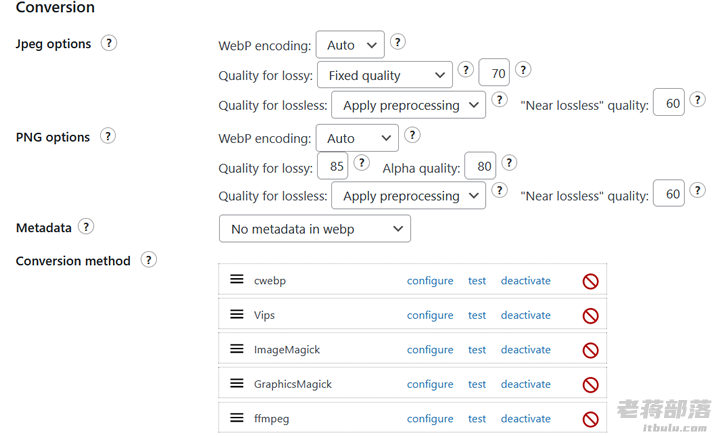Click the drag handle for ImageMagick
Screen dimensions: 720x436
click(x=237, y=349)
